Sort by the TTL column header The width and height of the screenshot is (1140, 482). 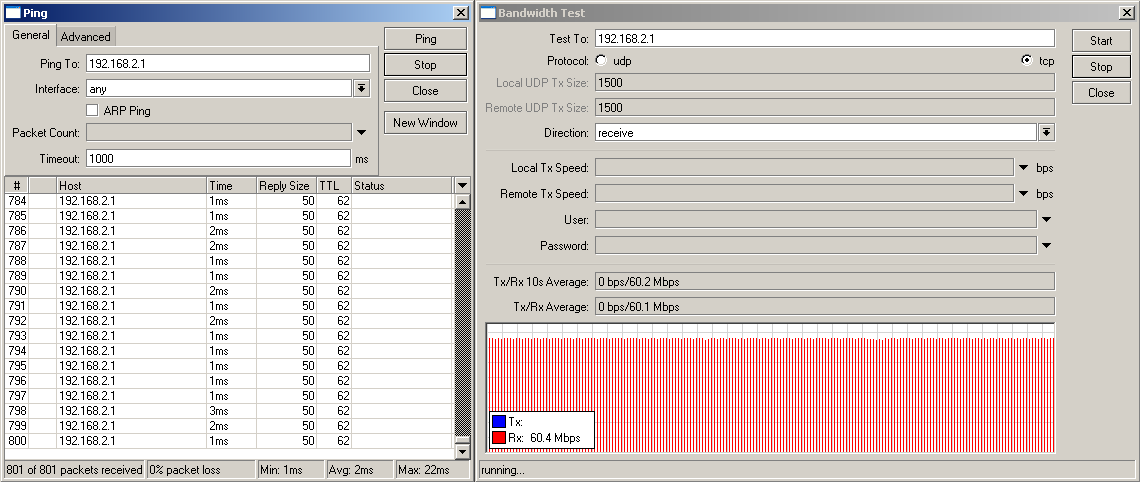click(334, 185)
